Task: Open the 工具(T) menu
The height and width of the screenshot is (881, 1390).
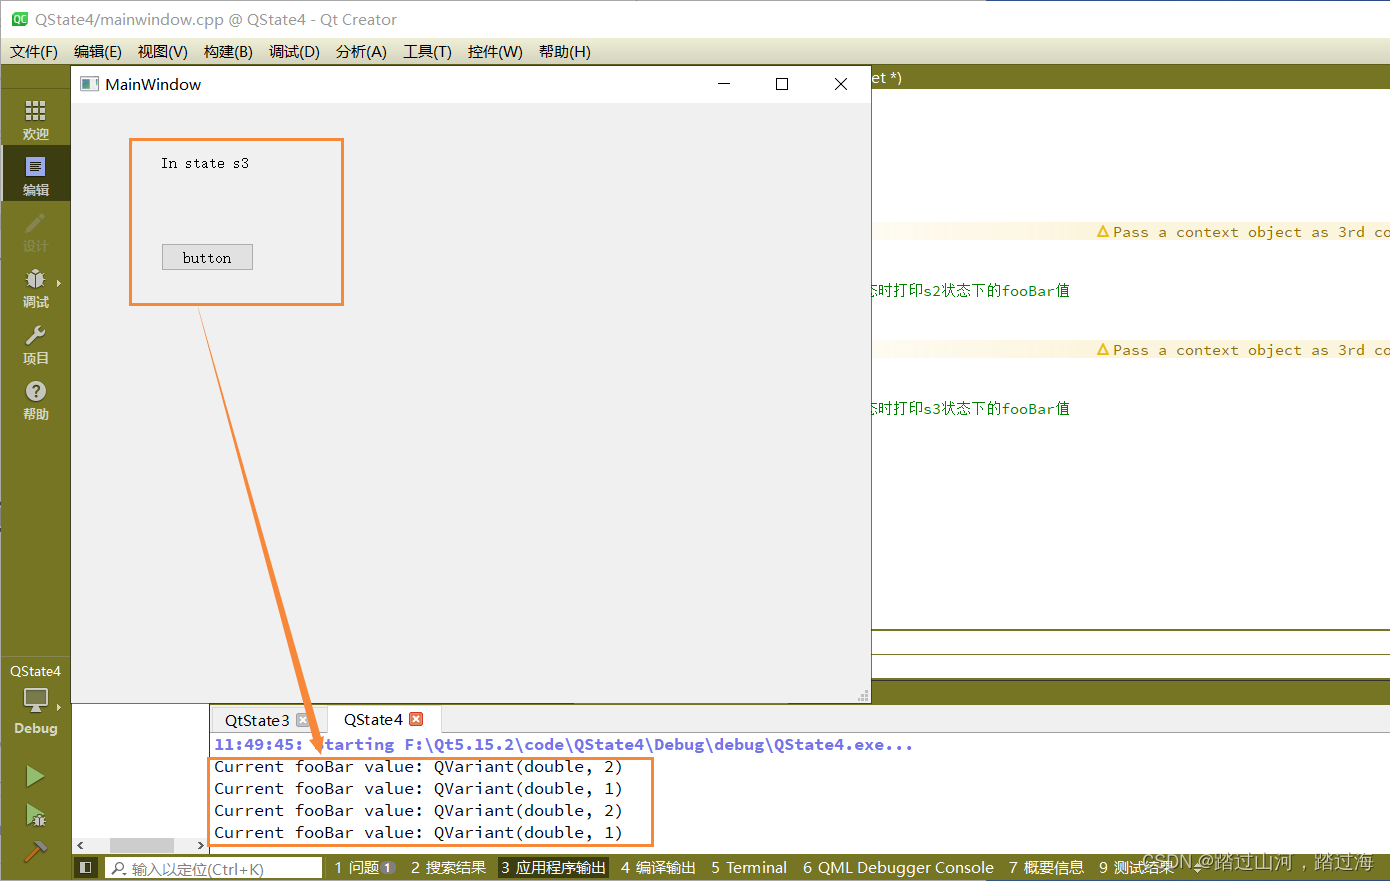Action: click(x=427, y=52)
